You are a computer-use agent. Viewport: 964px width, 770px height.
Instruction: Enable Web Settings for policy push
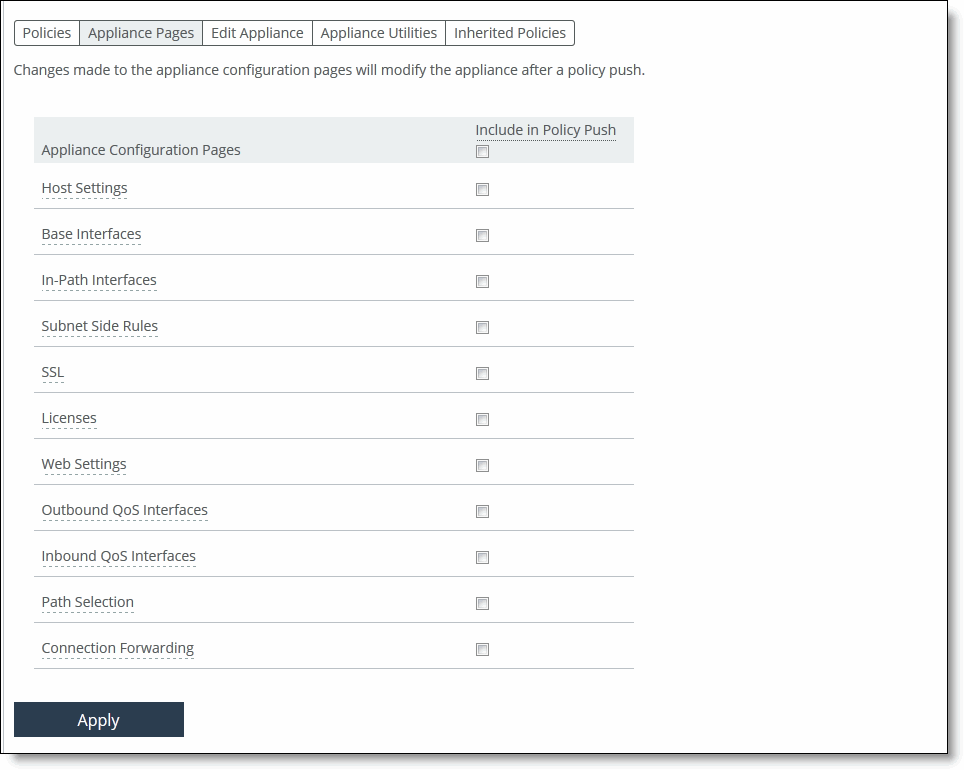(x=482, y=465)
